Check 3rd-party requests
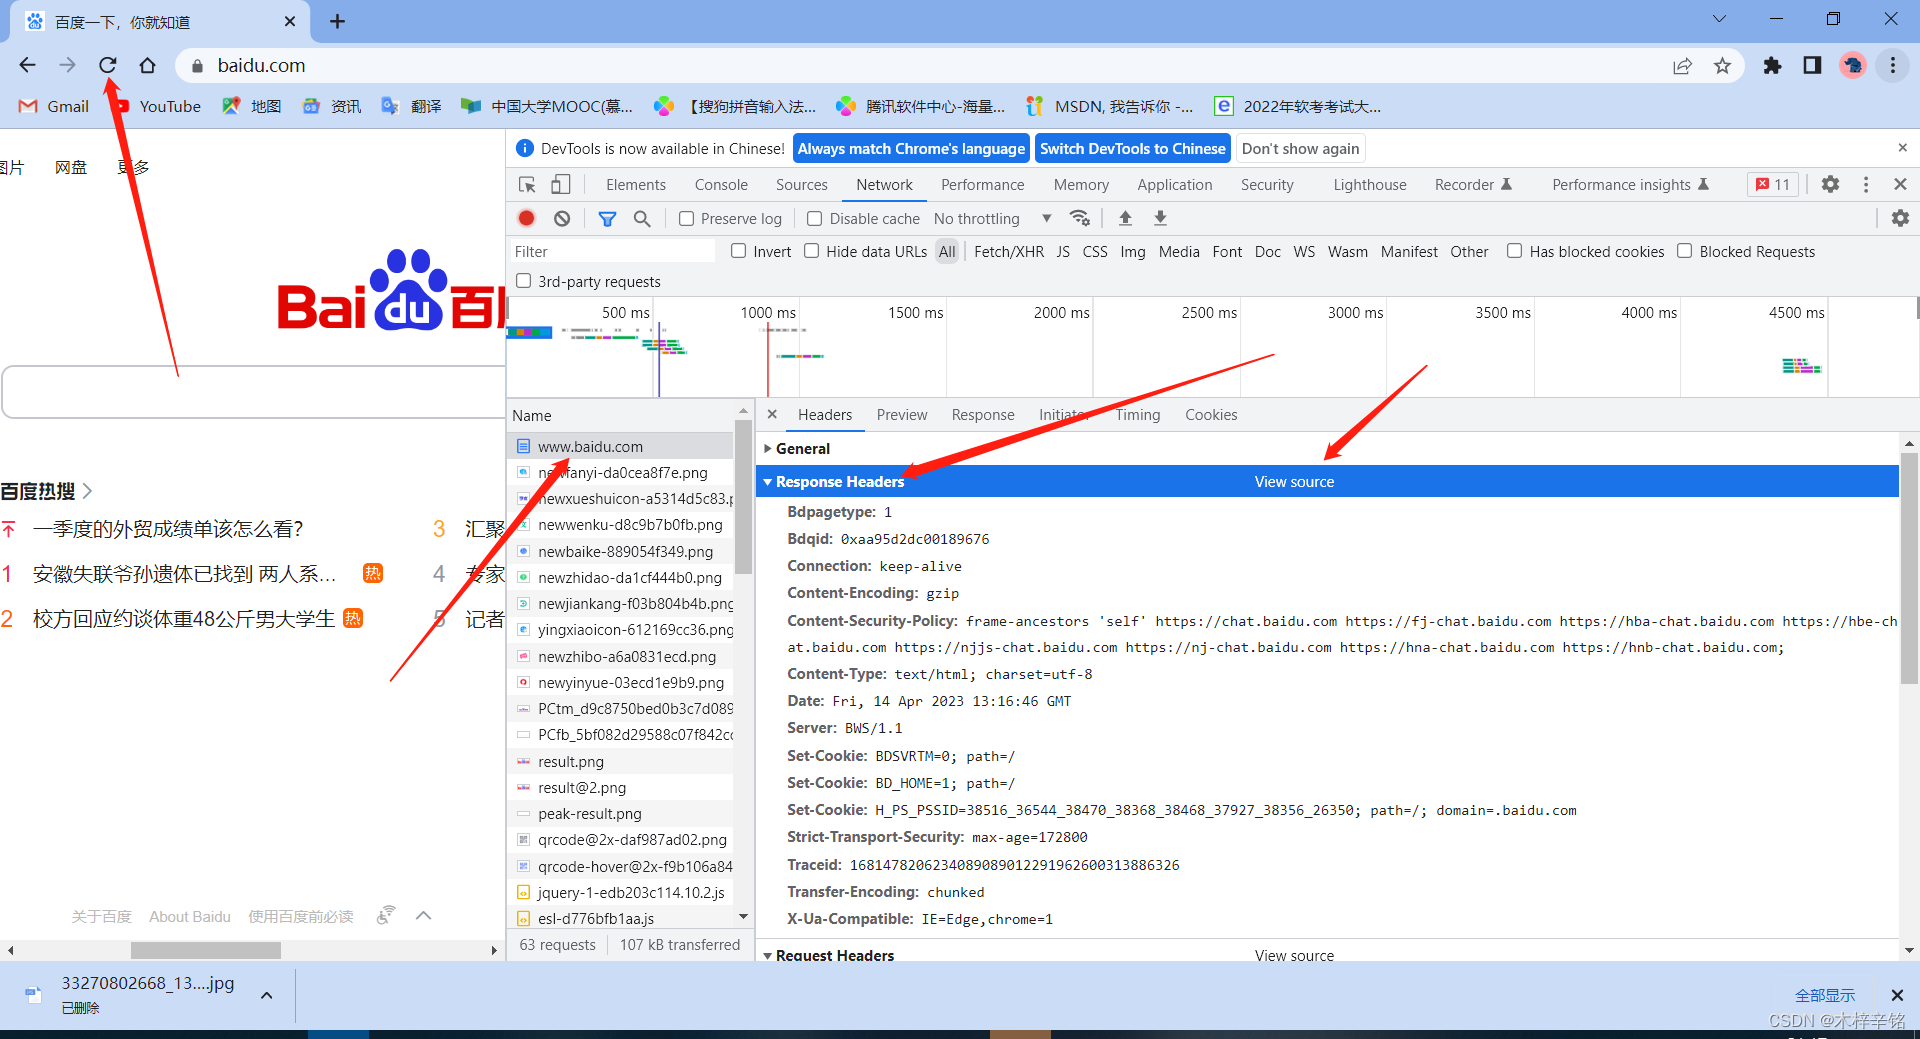 tap(523, 281)
